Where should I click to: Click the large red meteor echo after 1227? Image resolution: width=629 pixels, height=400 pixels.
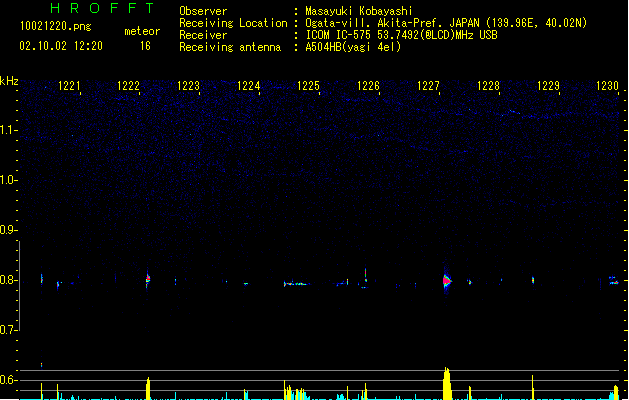coord(447,280)
